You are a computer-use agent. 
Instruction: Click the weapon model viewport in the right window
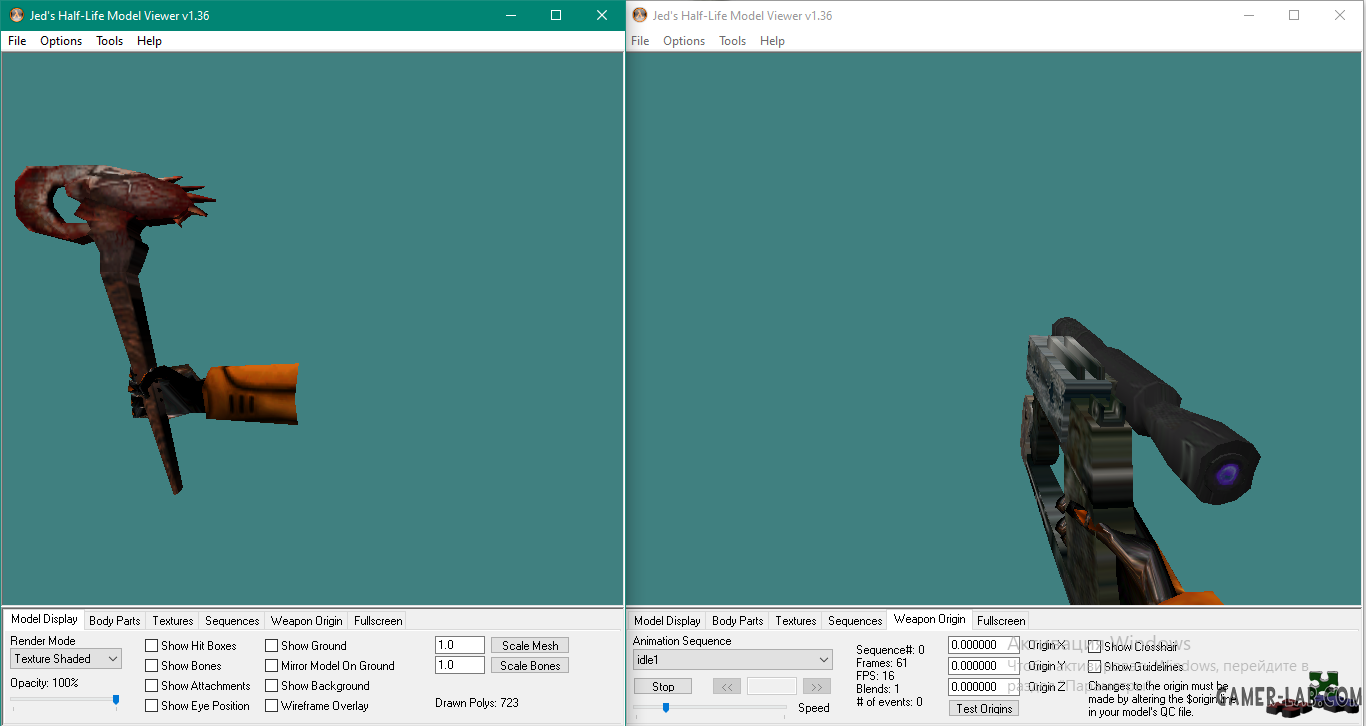click(994, 328)
